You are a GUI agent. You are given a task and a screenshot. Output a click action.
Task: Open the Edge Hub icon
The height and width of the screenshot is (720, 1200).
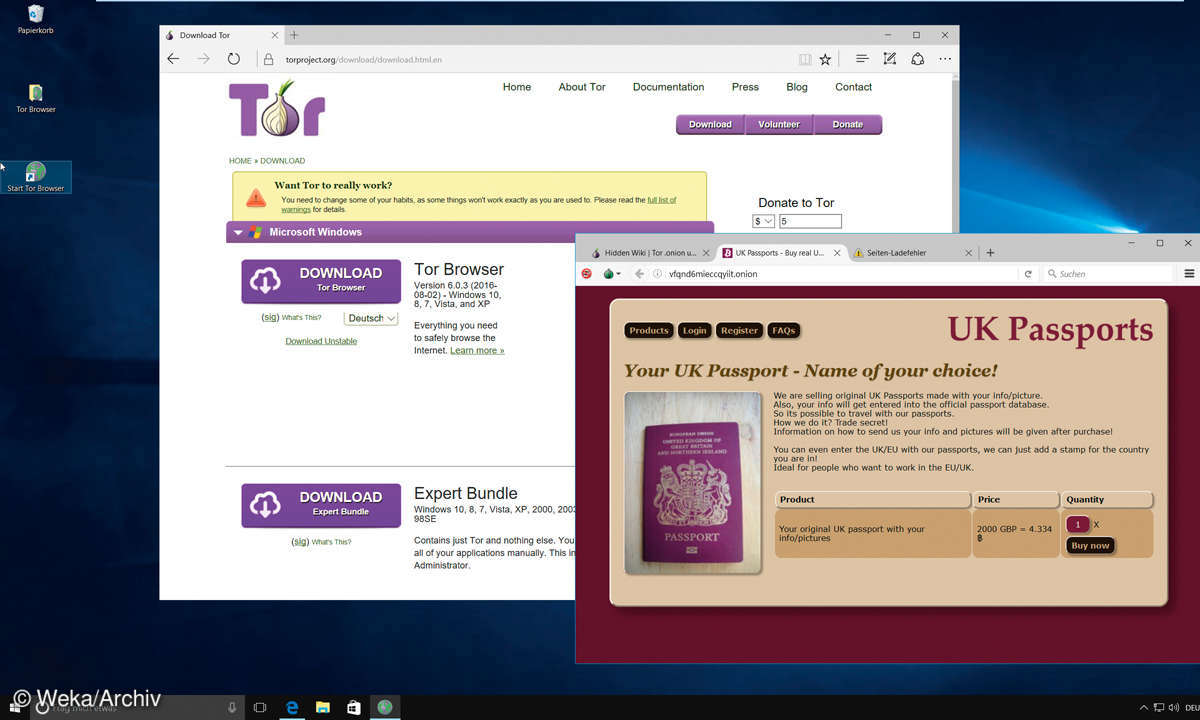(x=862, y=59)
